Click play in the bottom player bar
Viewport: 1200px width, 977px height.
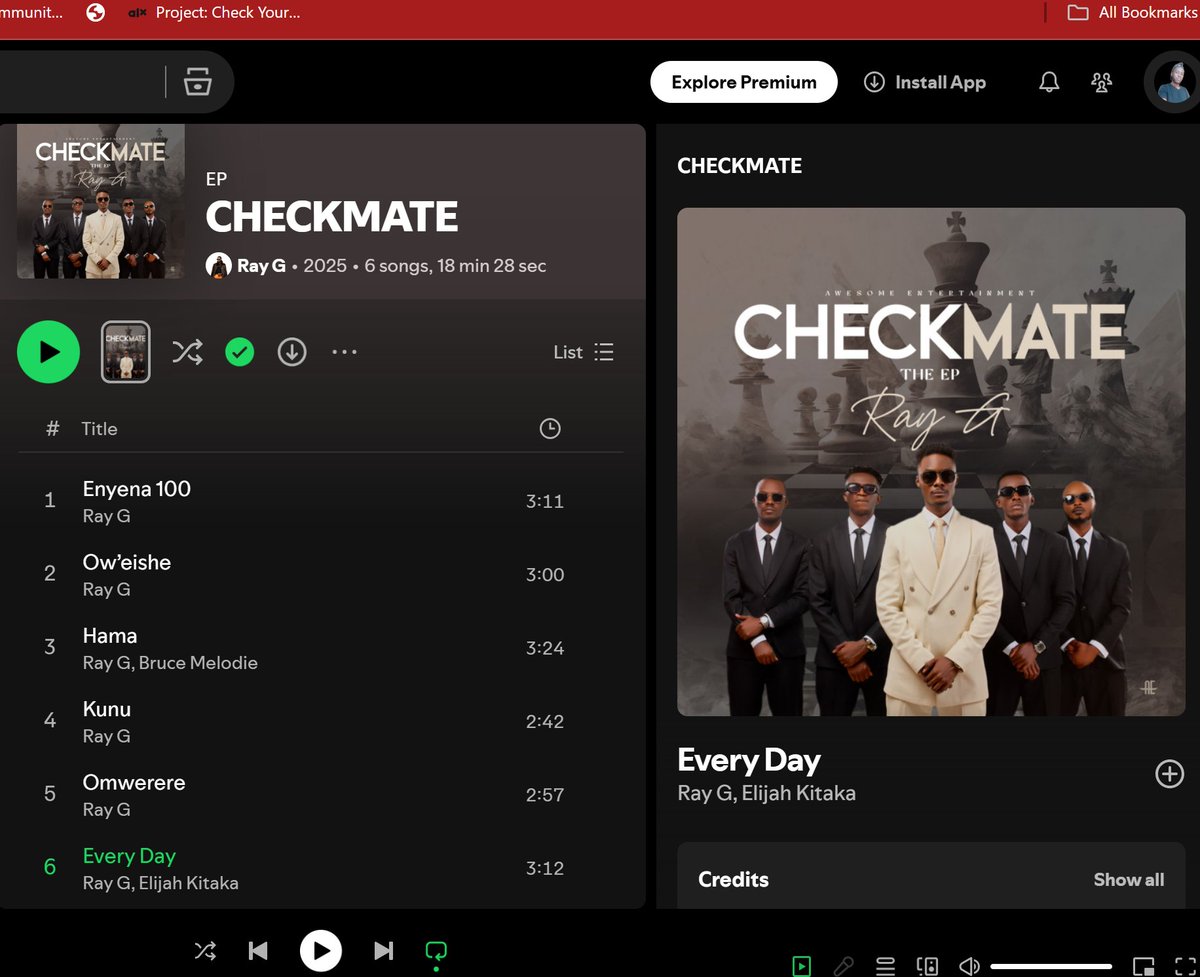coord(320,951)
